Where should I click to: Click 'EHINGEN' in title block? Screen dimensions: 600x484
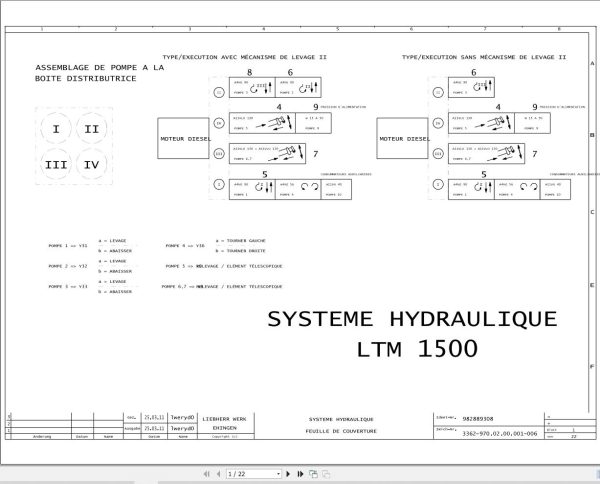225,428
